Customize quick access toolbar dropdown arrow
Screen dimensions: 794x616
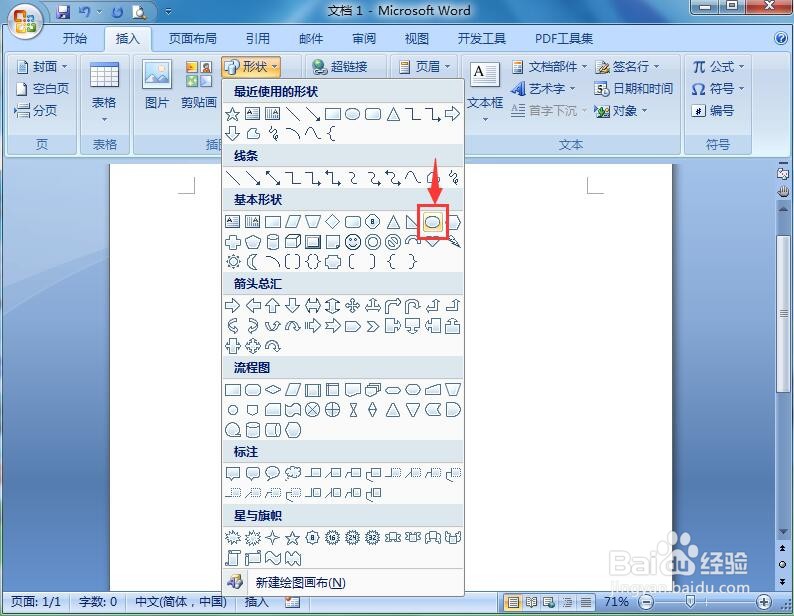[x=169, y=11]
